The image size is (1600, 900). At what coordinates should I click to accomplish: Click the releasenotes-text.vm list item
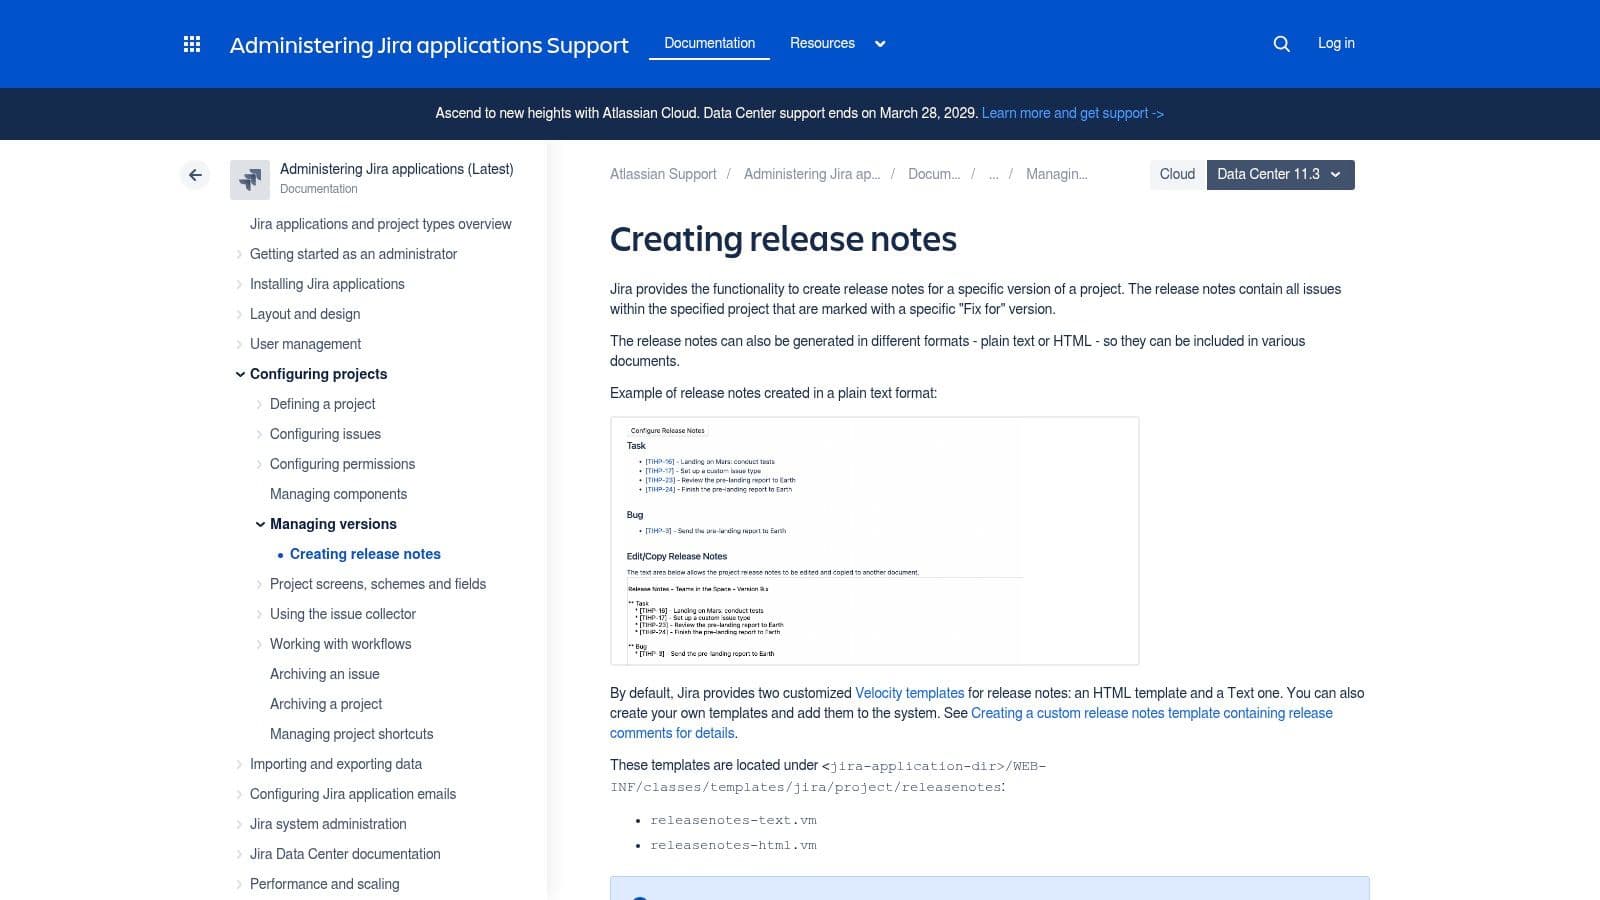pos(733,820)
